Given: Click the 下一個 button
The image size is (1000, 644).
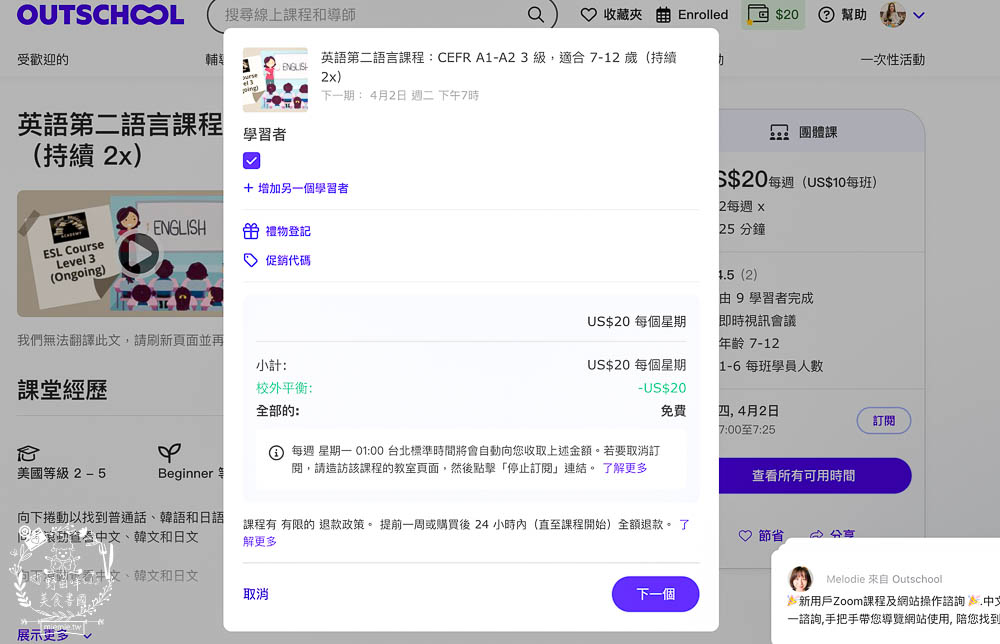Looking at the screenshot, I should pyautogui.click(x=655, y=594).
